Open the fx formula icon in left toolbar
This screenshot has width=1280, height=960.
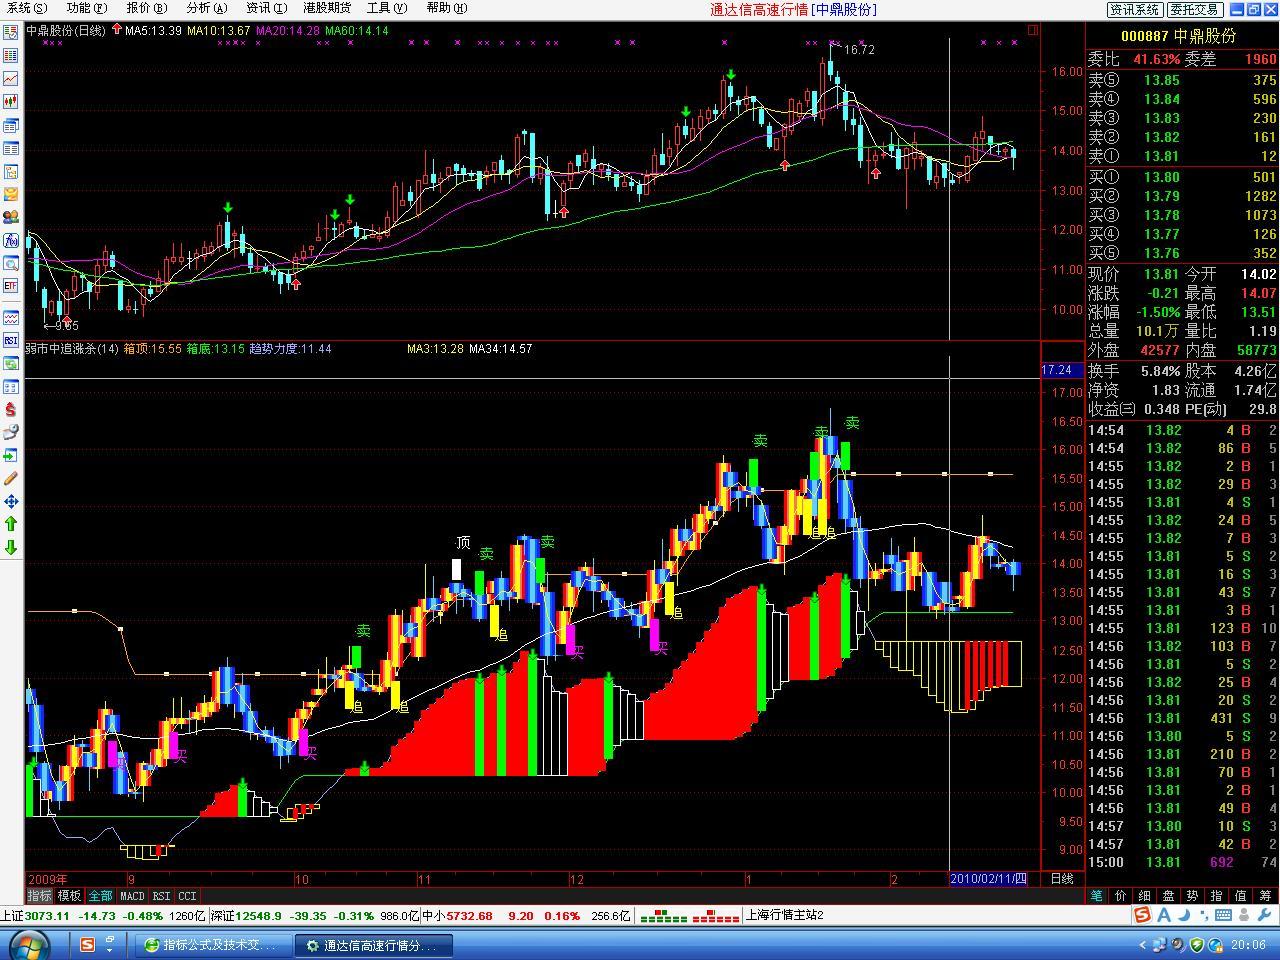coord(11,240)
